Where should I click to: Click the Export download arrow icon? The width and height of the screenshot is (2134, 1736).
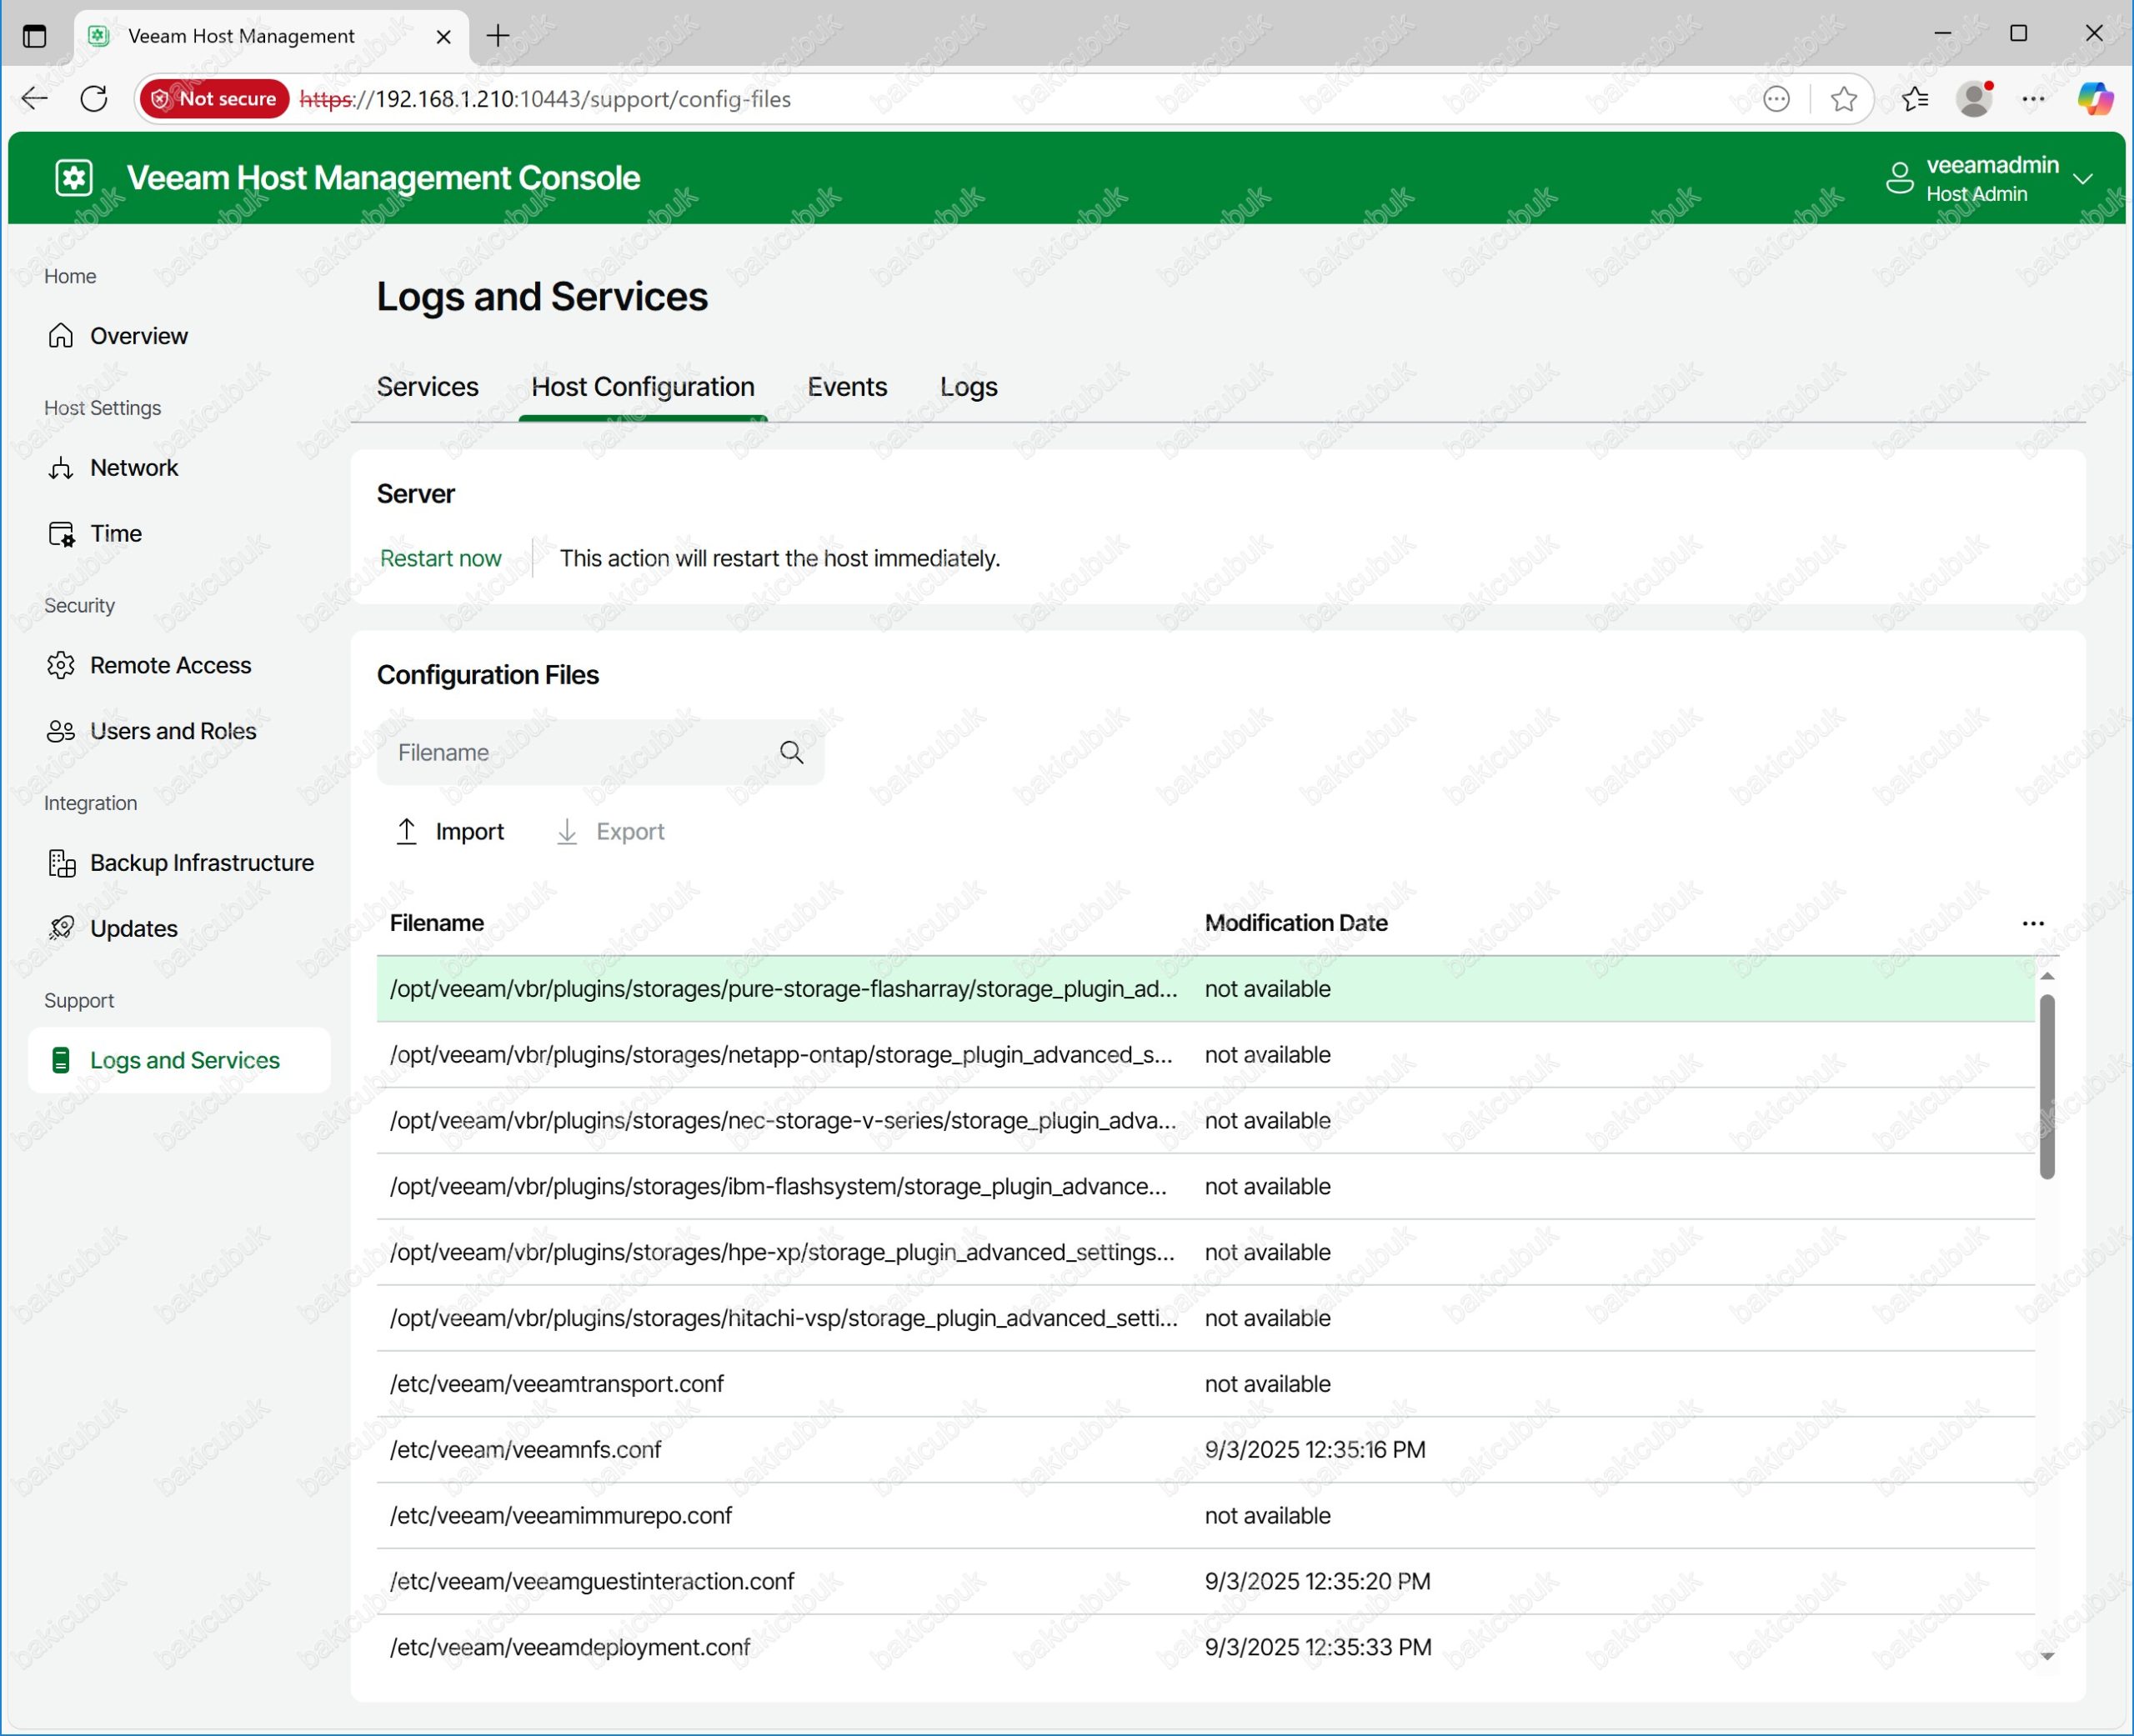[567, 831]
